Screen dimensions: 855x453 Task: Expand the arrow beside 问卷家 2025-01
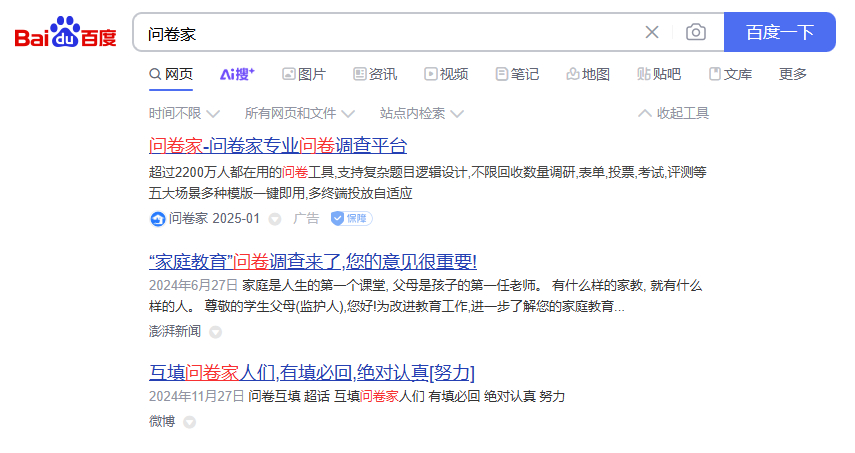tap(275, 219)
